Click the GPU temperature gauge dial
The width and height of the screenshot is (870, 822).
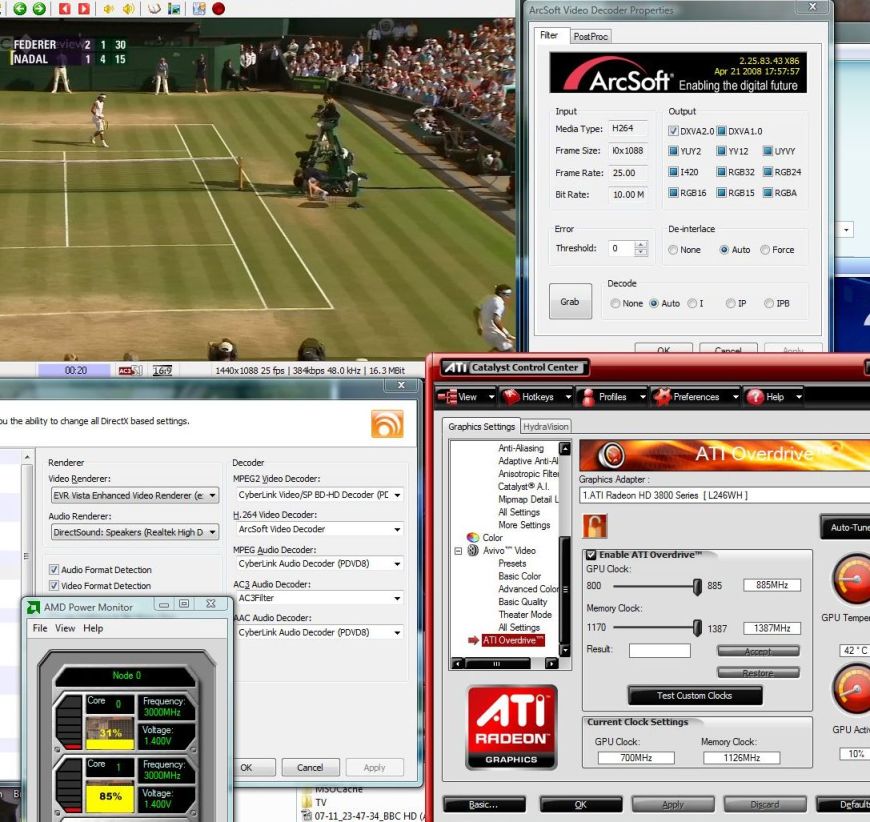pos(852,579)
